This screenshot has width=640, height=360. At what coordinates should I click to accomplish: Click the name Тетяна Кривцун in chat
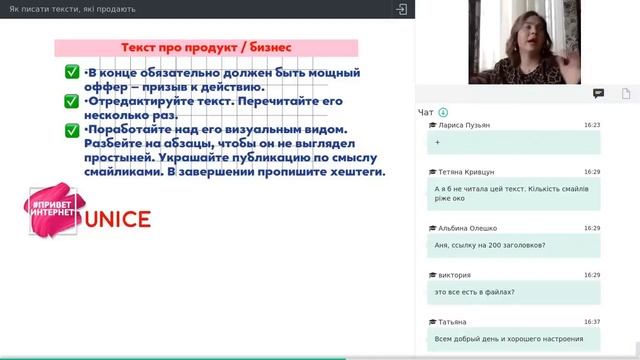[466, 172]
